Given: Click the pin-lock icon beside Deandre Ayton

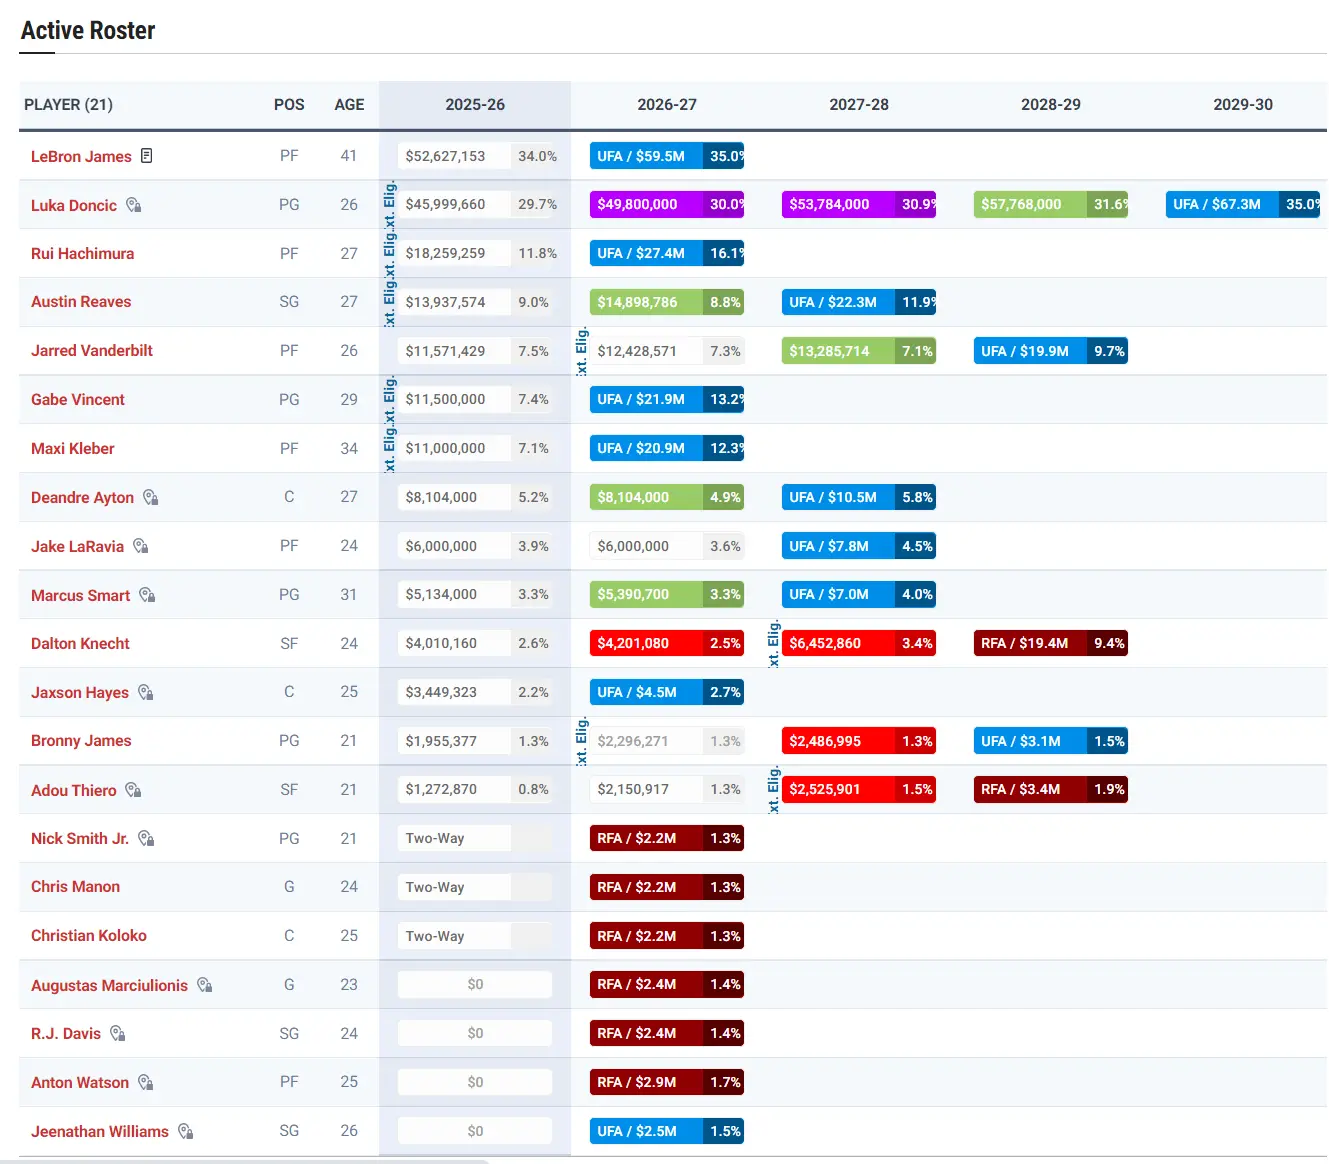Looking at the screenshot, I should pyautogui.click(x=150, y=497).
